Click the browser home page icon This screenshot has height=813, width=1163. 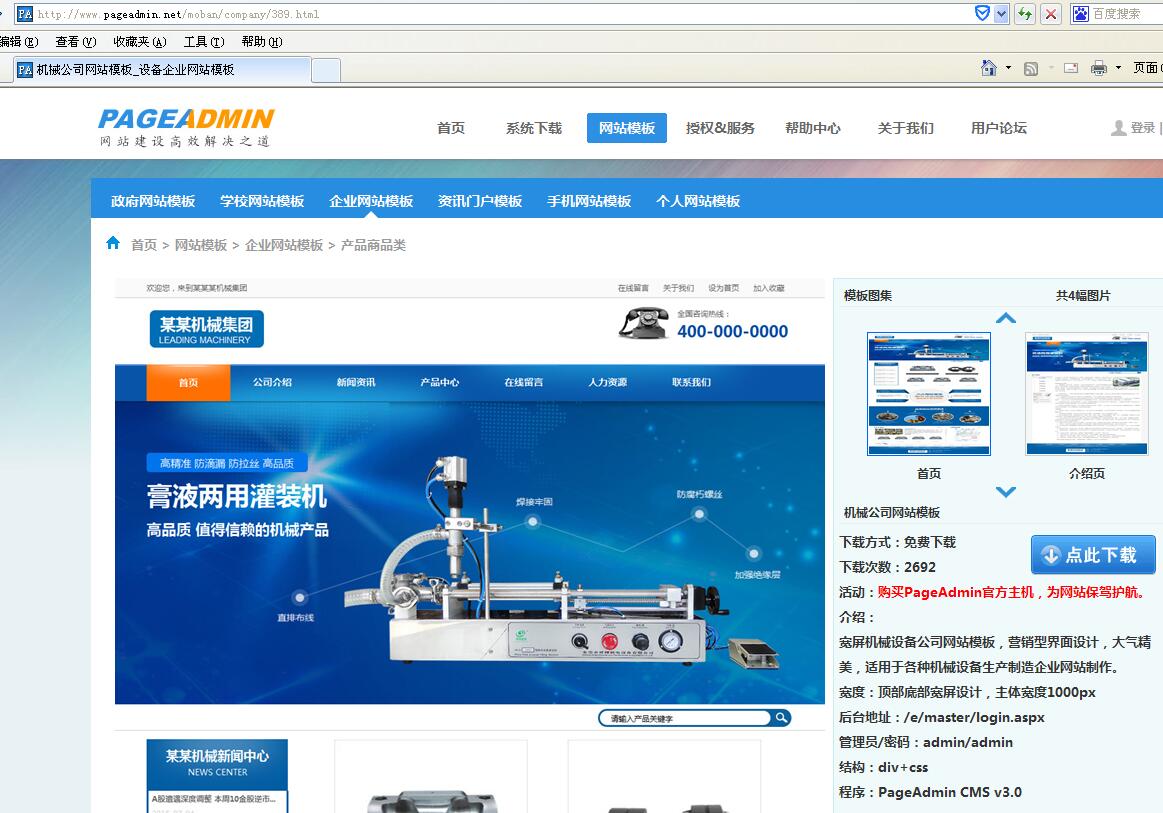pos(989,68)
